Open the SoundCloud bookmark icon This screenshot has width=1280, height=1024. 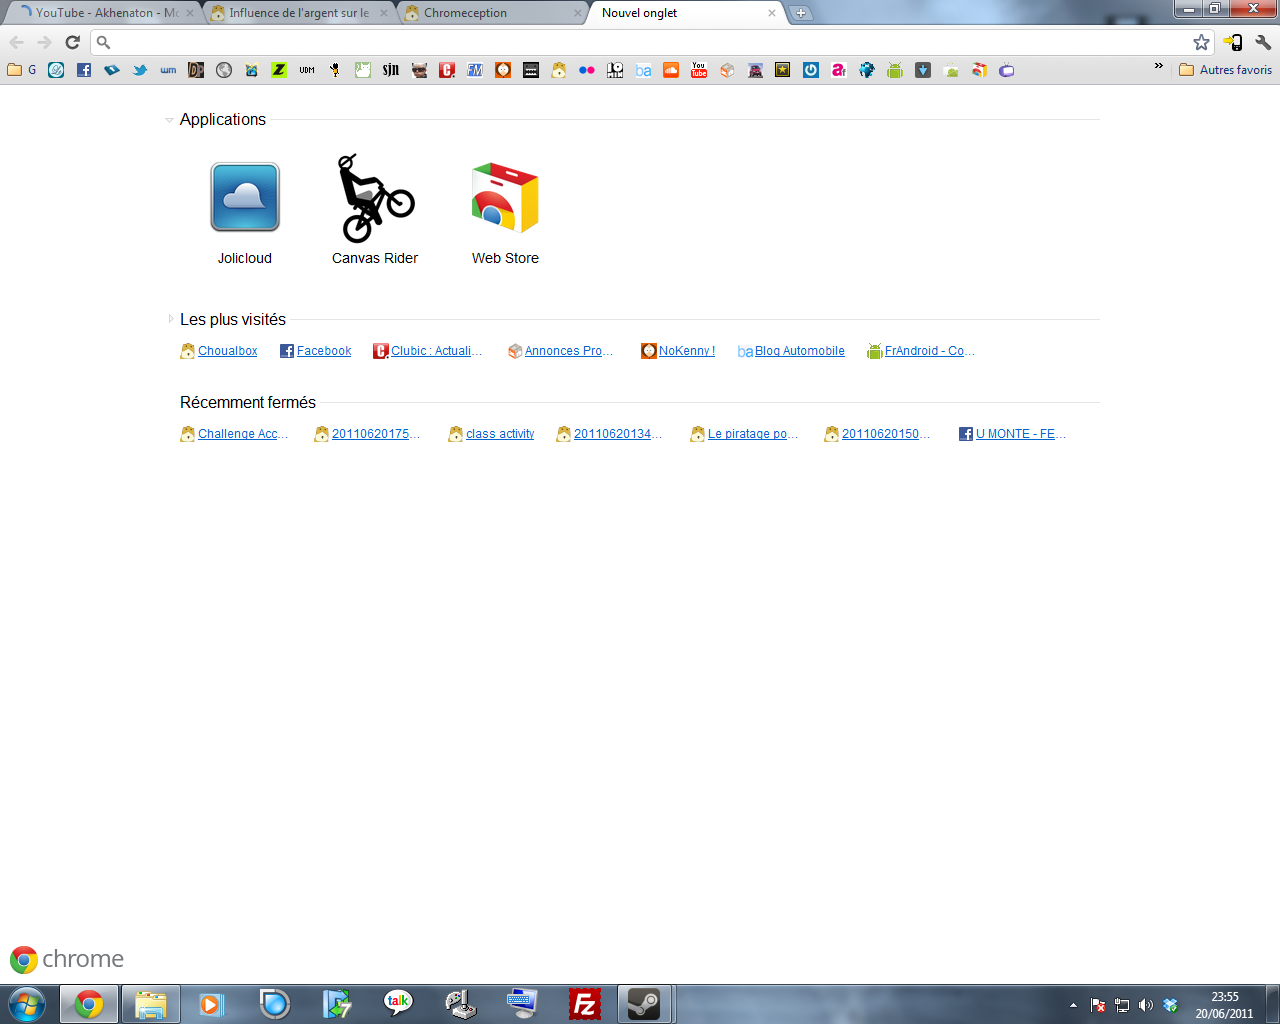coord(671,70)
